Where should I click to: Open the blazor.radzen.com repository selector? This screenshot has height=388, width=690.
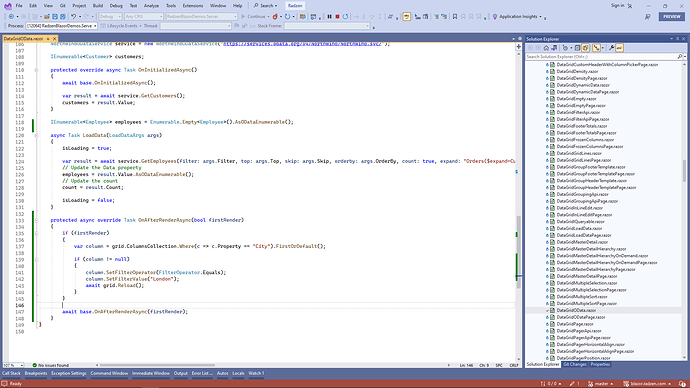coord(647,384)
